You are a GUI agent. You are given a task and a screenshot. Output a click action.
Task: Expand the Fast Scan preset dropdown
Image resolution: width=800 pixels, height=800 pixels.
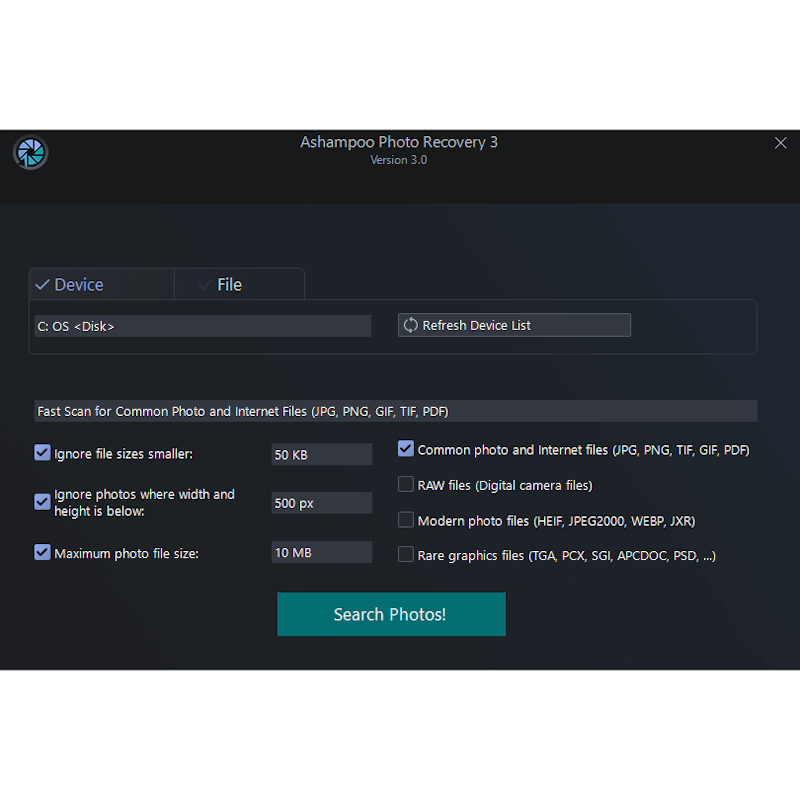coord(395,411)
